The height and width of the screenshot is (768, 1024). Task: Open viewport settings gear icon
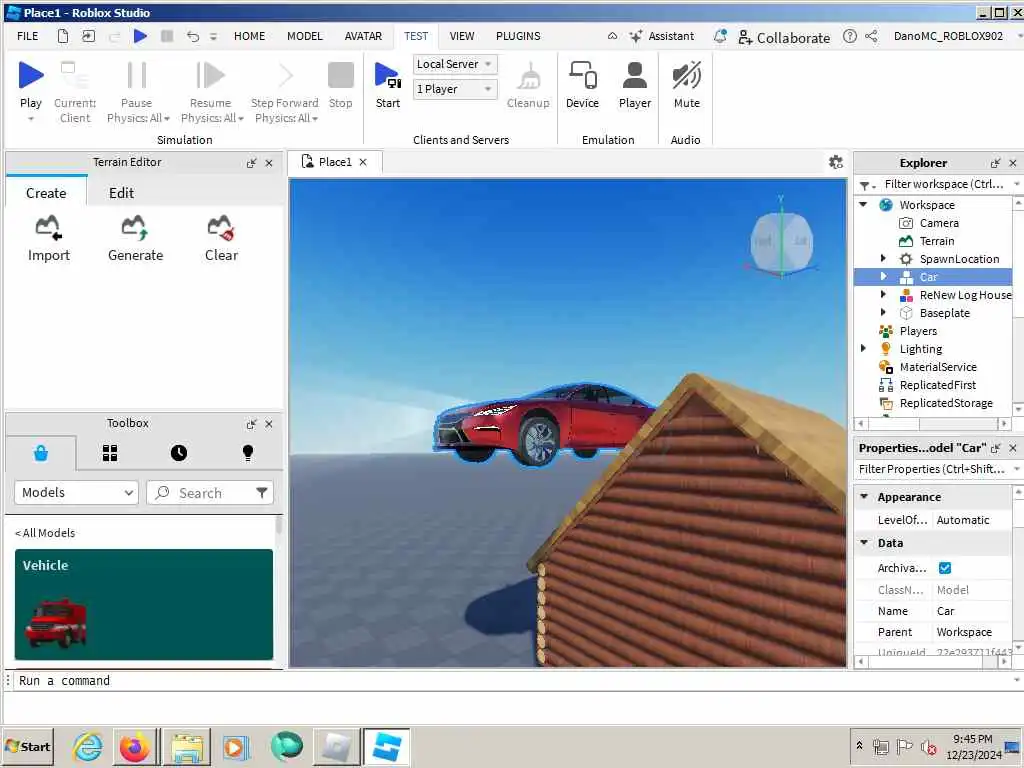[835, 162]
